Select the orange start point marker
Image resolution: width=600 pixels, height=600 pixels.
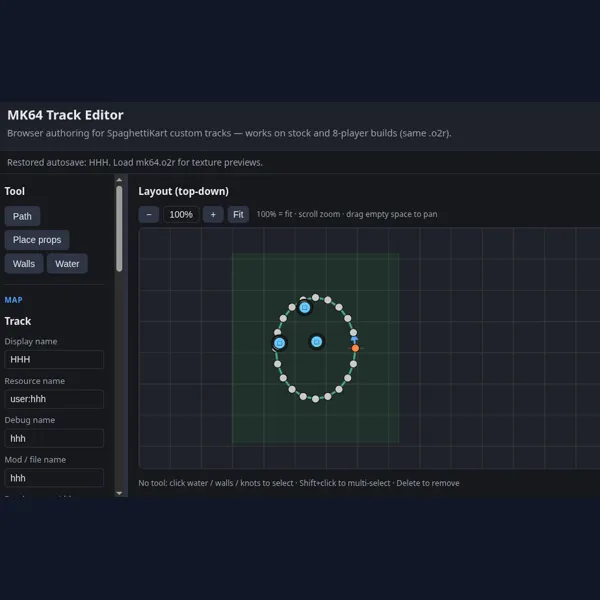355,348
